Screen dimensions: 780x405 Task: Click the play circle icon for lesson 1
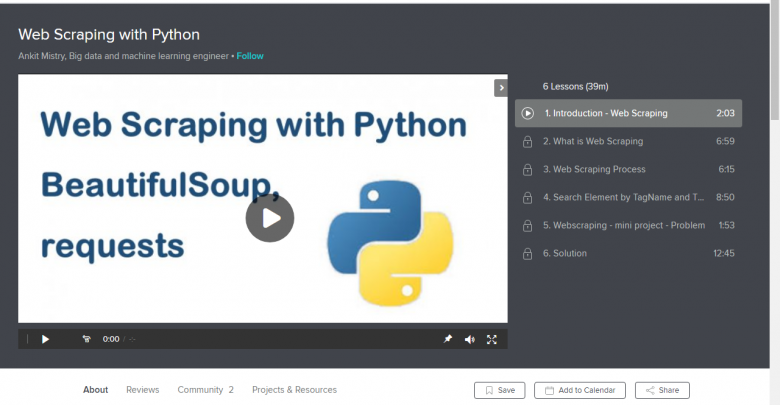527,113
